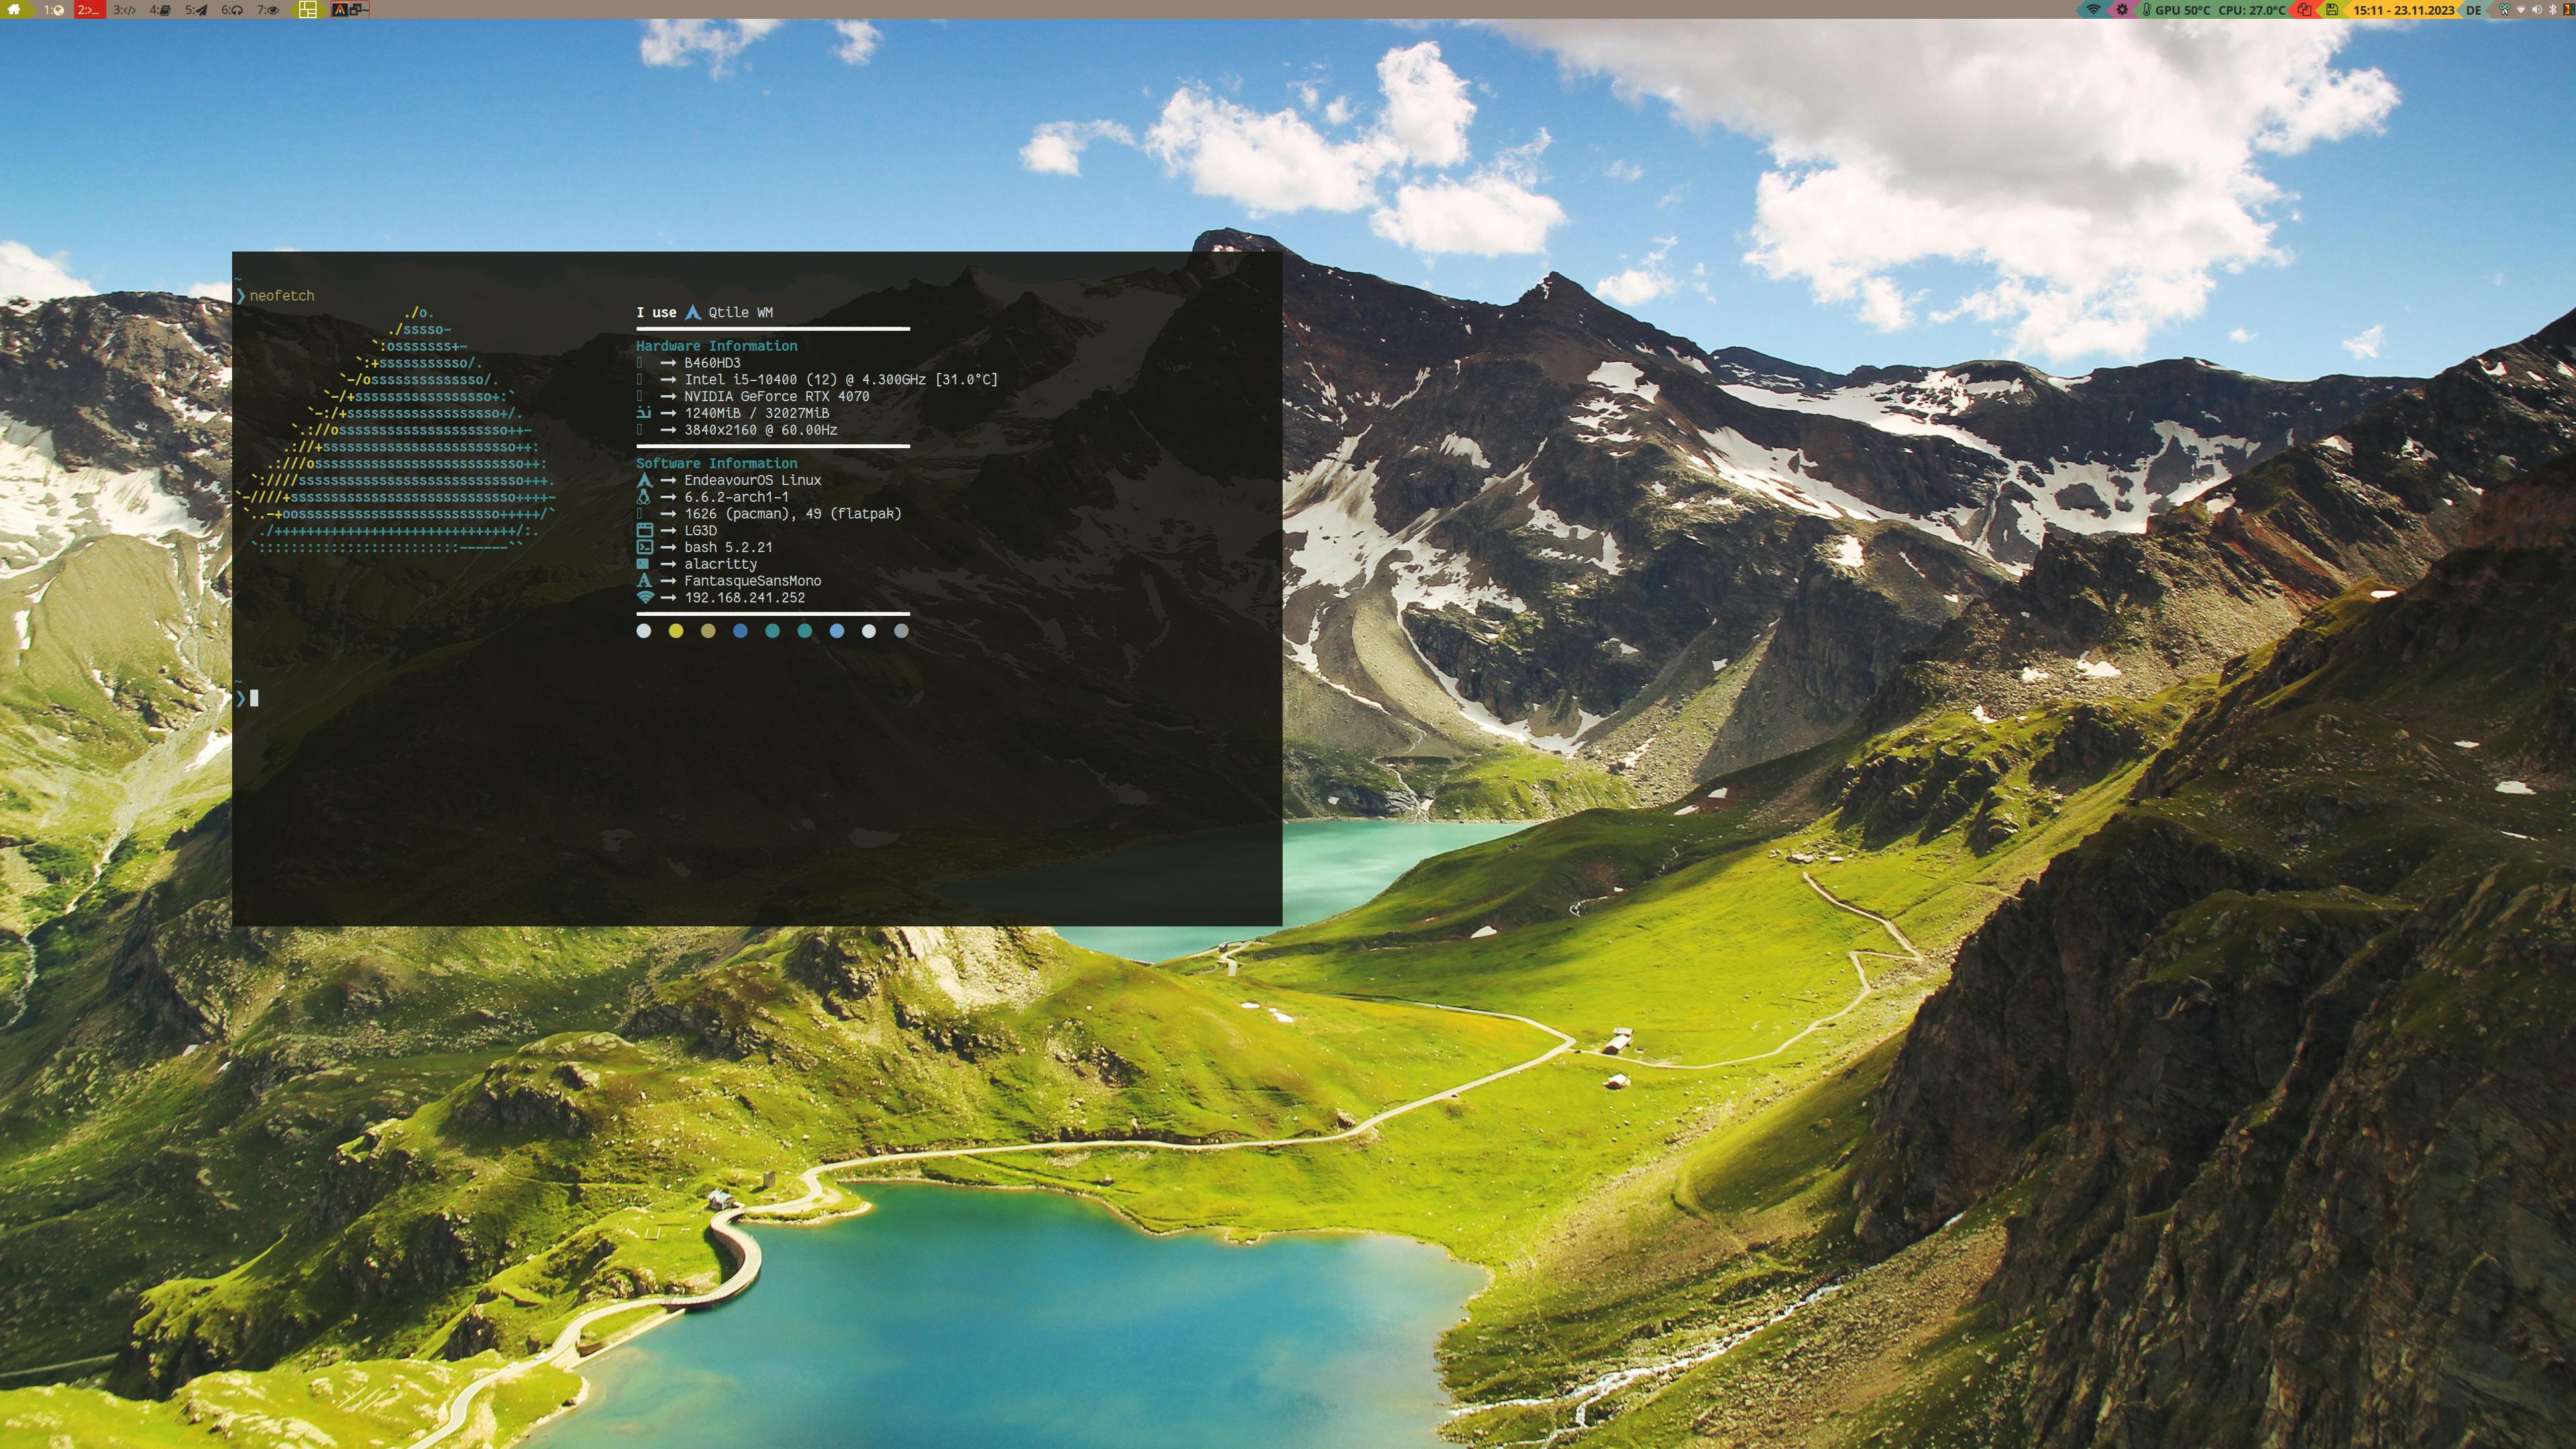Switch to workspace 6 headphones group
This screenshot has height=1449, width=2576.
coord(232,10)
